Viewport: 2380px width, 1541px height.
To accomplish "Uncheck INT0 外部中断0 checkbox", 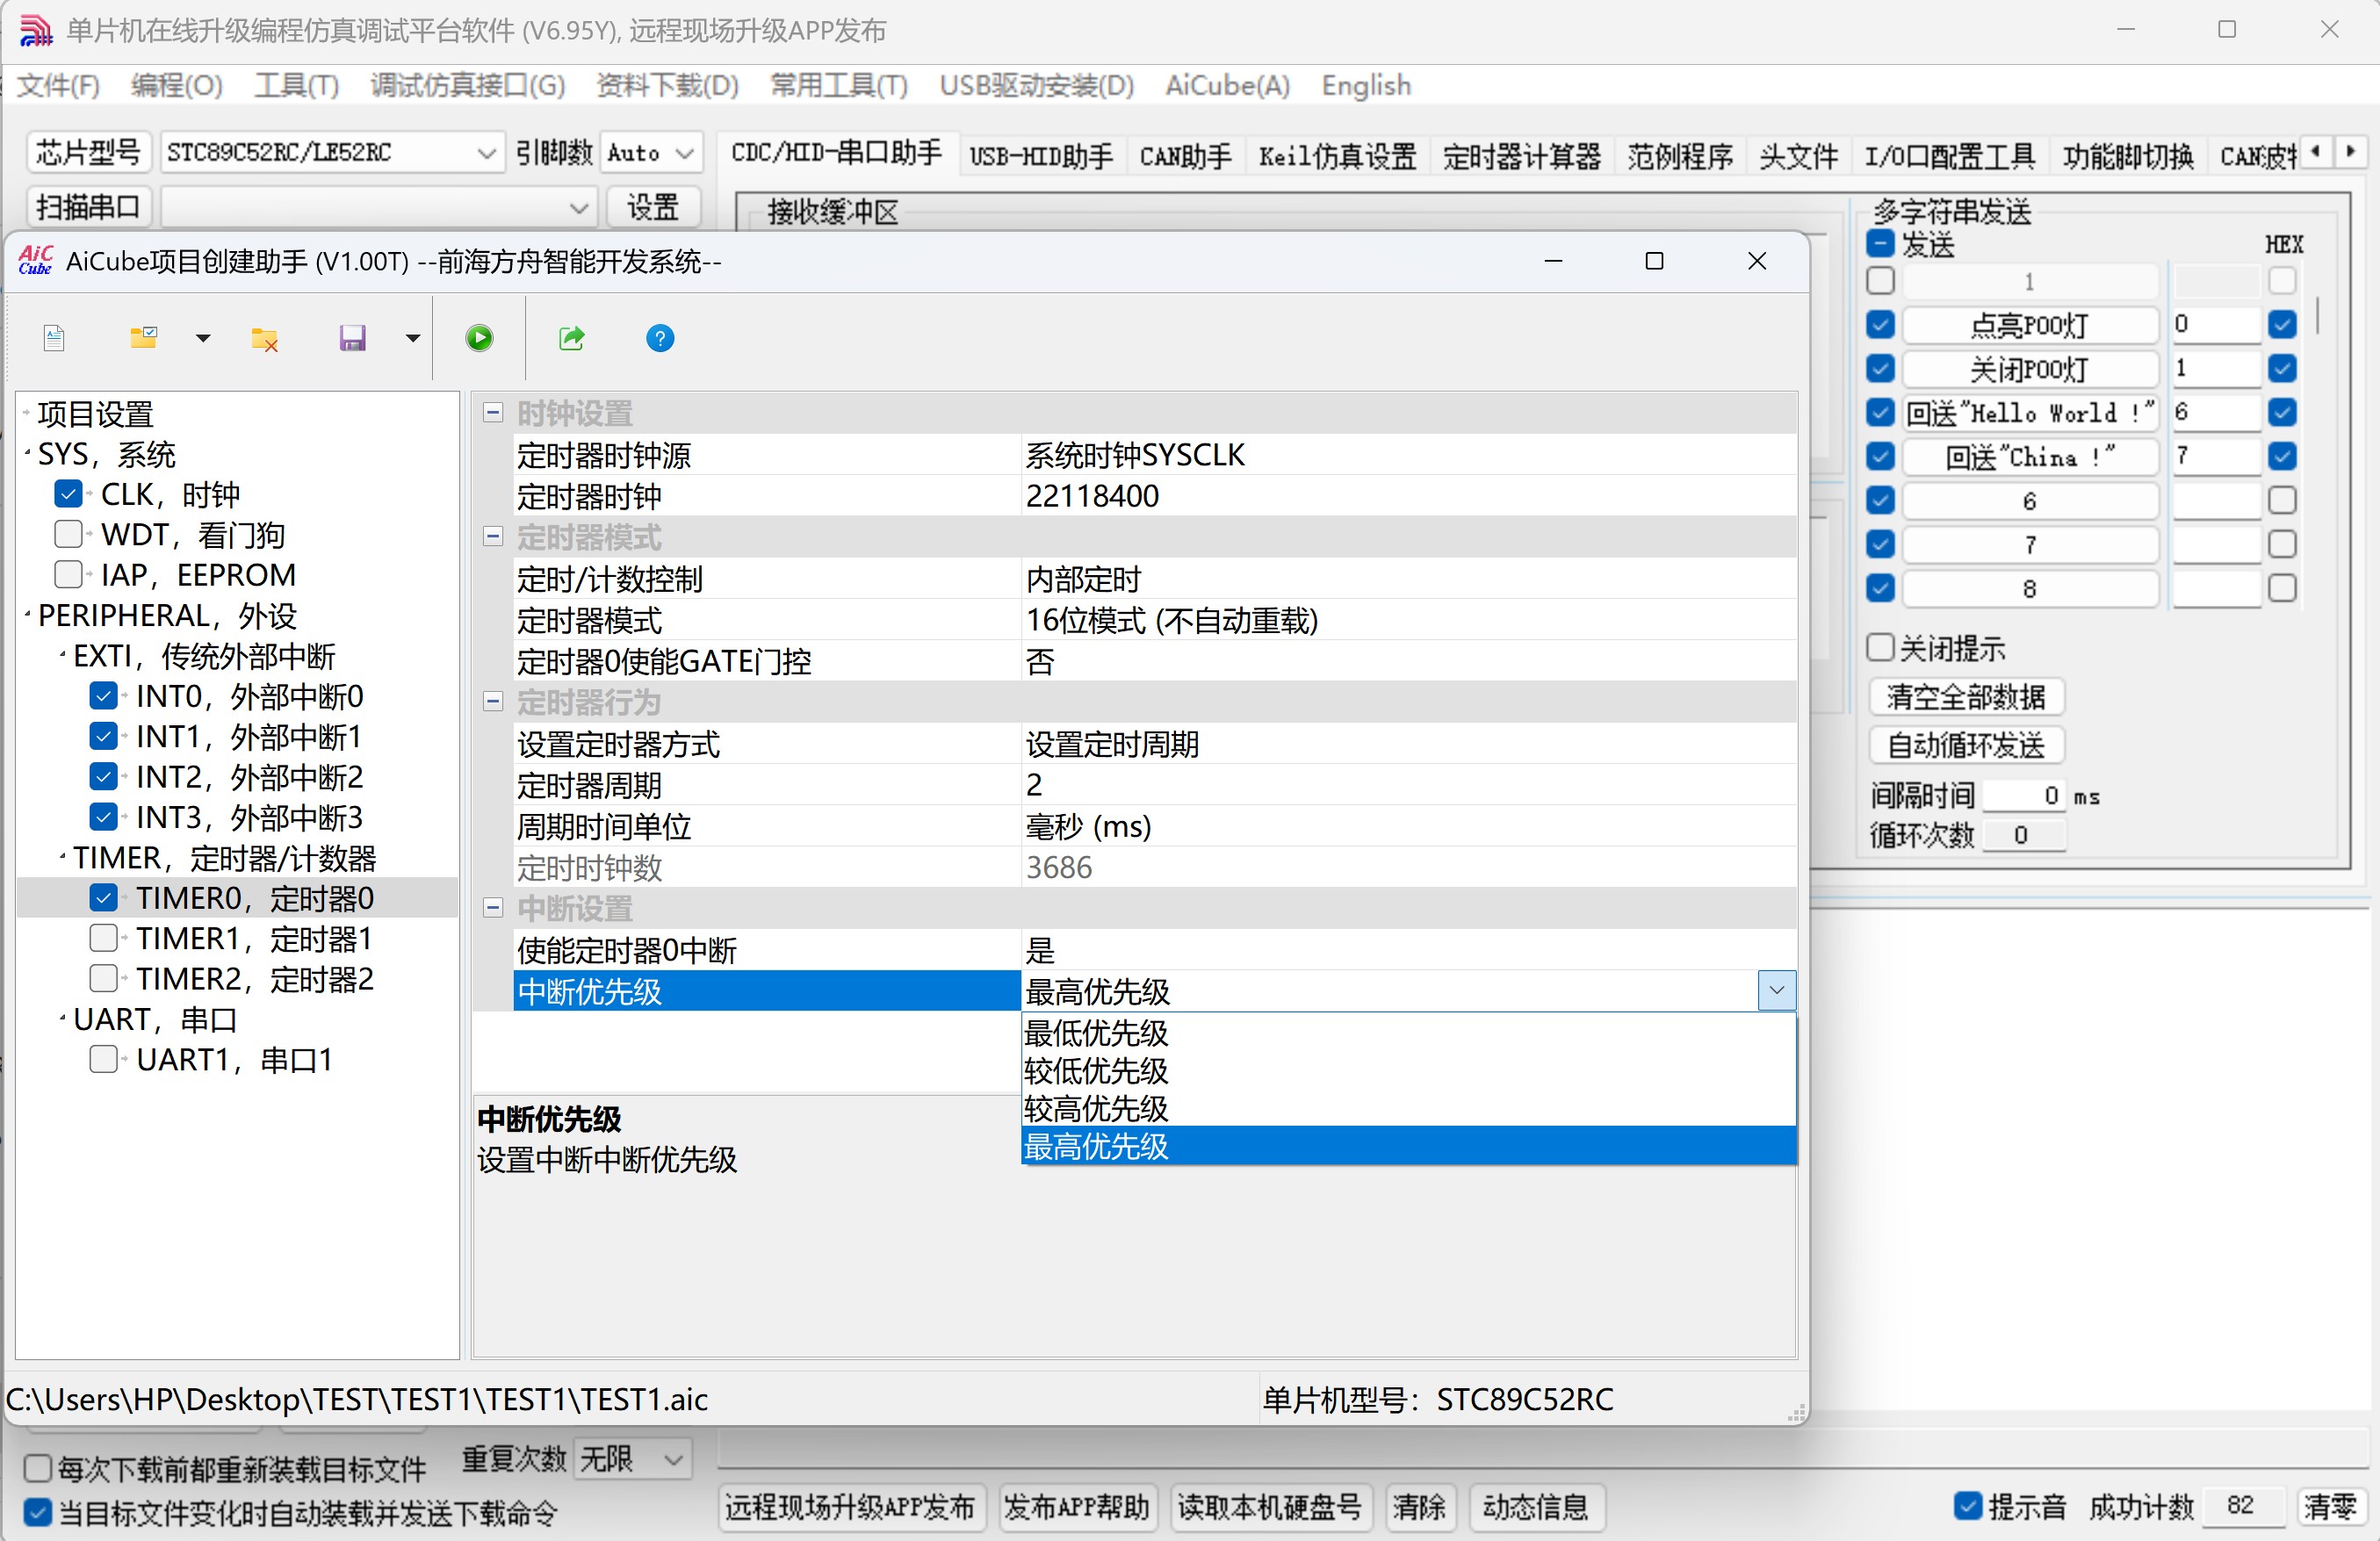I will (103, 695).
